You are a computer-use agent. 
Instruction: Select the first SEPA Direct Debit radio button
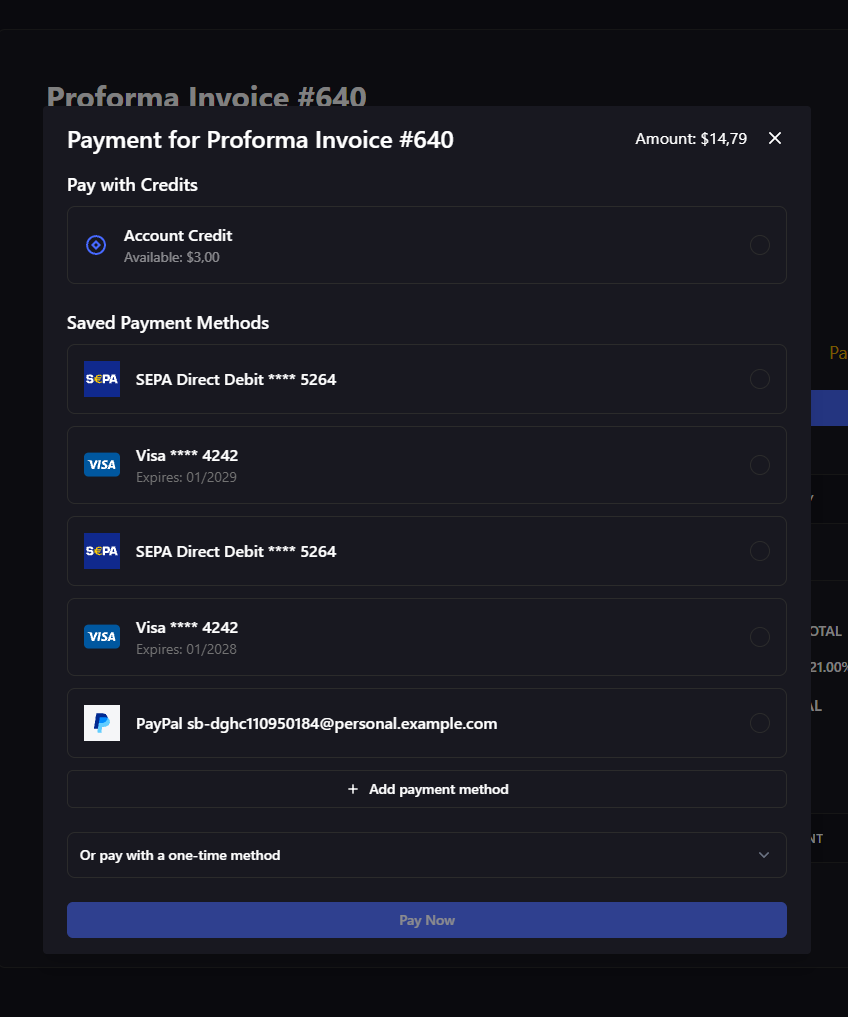(760, 379)
